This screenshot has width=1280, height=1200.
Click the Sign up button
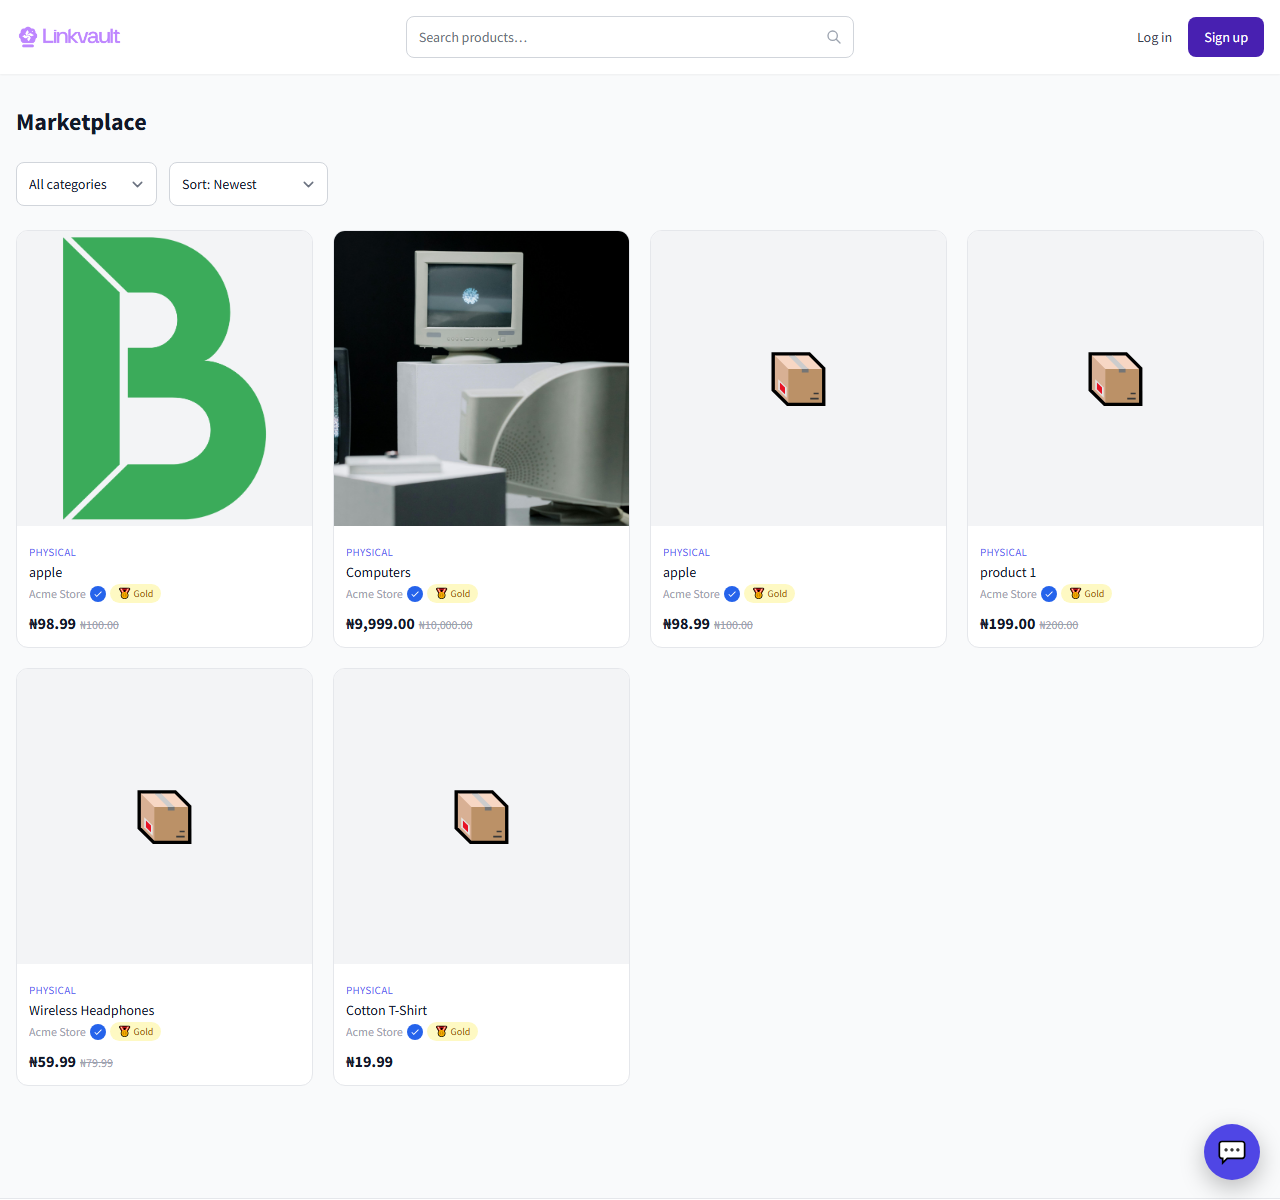1226,37
